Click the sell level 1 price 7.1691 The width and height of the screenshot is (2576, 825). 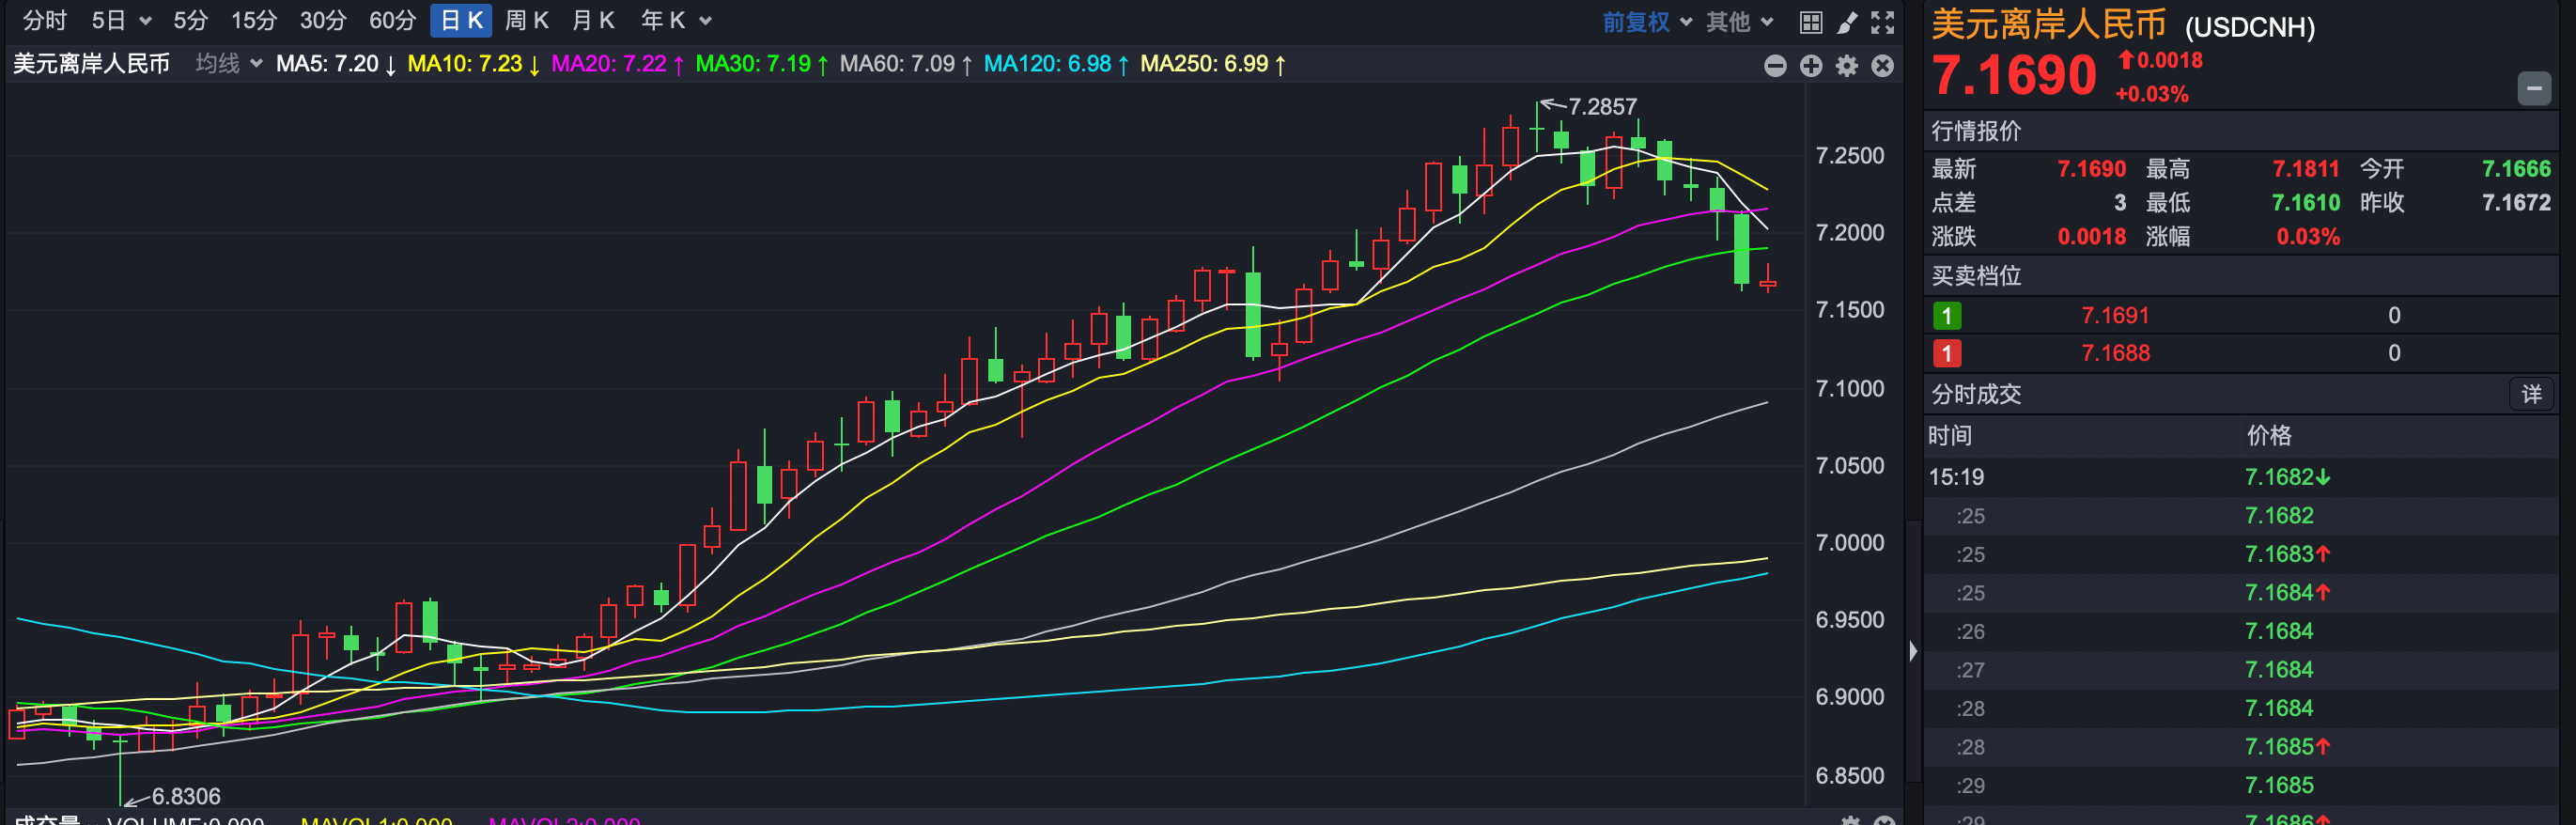tap(2114, 316)
